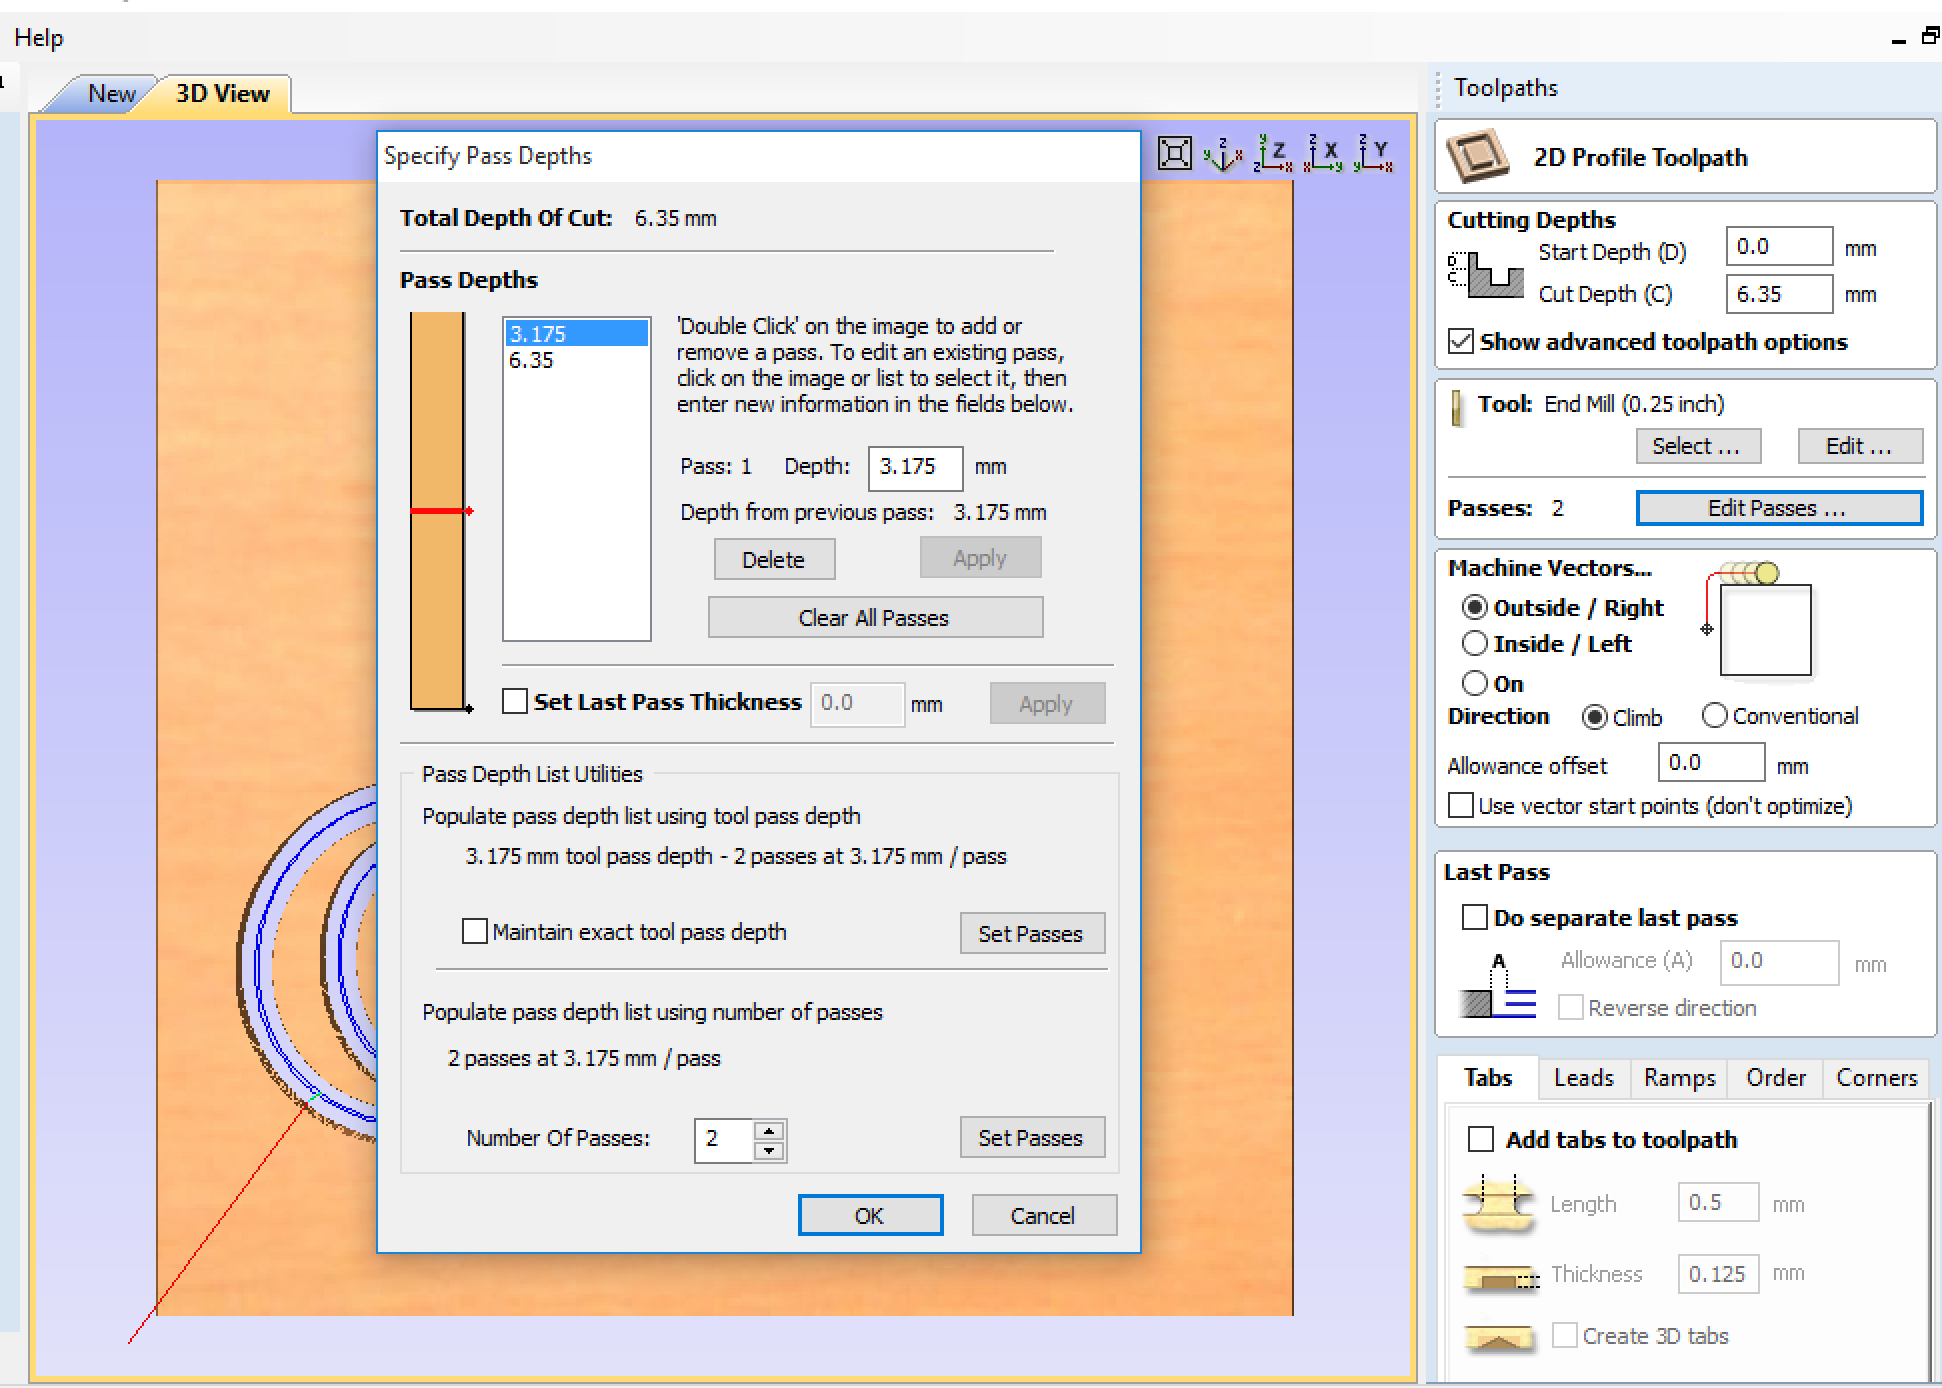The image size is (1942, 1388).
Task: Switch to the Ramps tab
Action: [x=1679, y=1077]
